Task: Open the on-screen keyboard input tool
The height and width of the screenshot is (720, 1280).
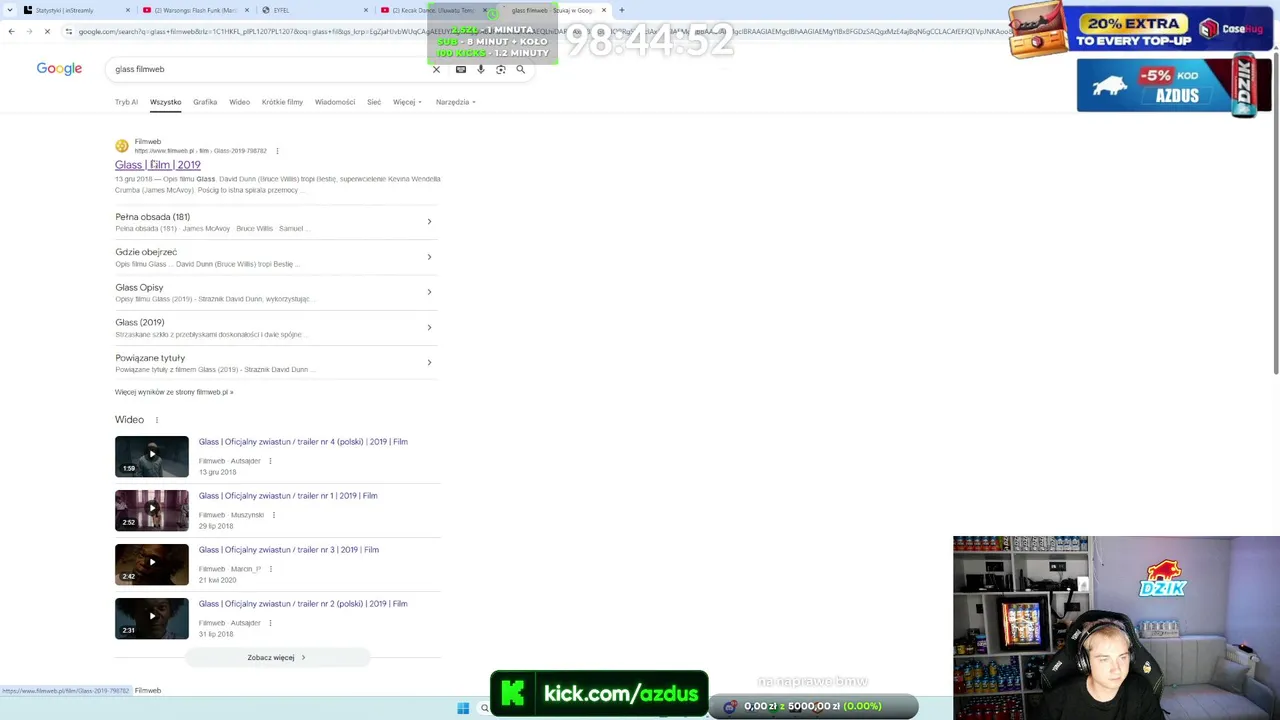Action: [x=460, y=69]
